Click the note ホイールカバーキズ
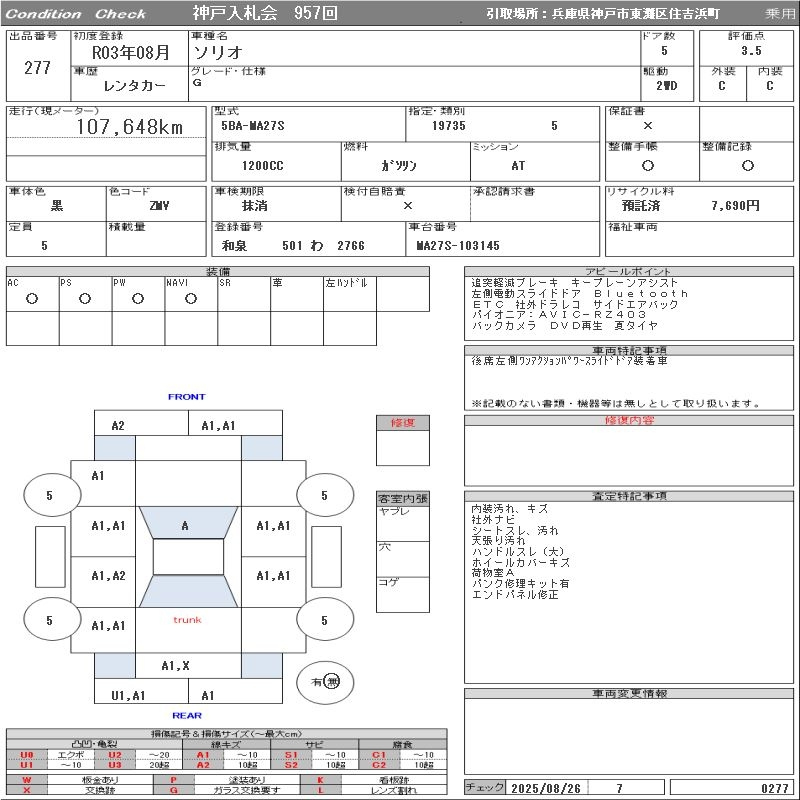 (x=520, y=562)
